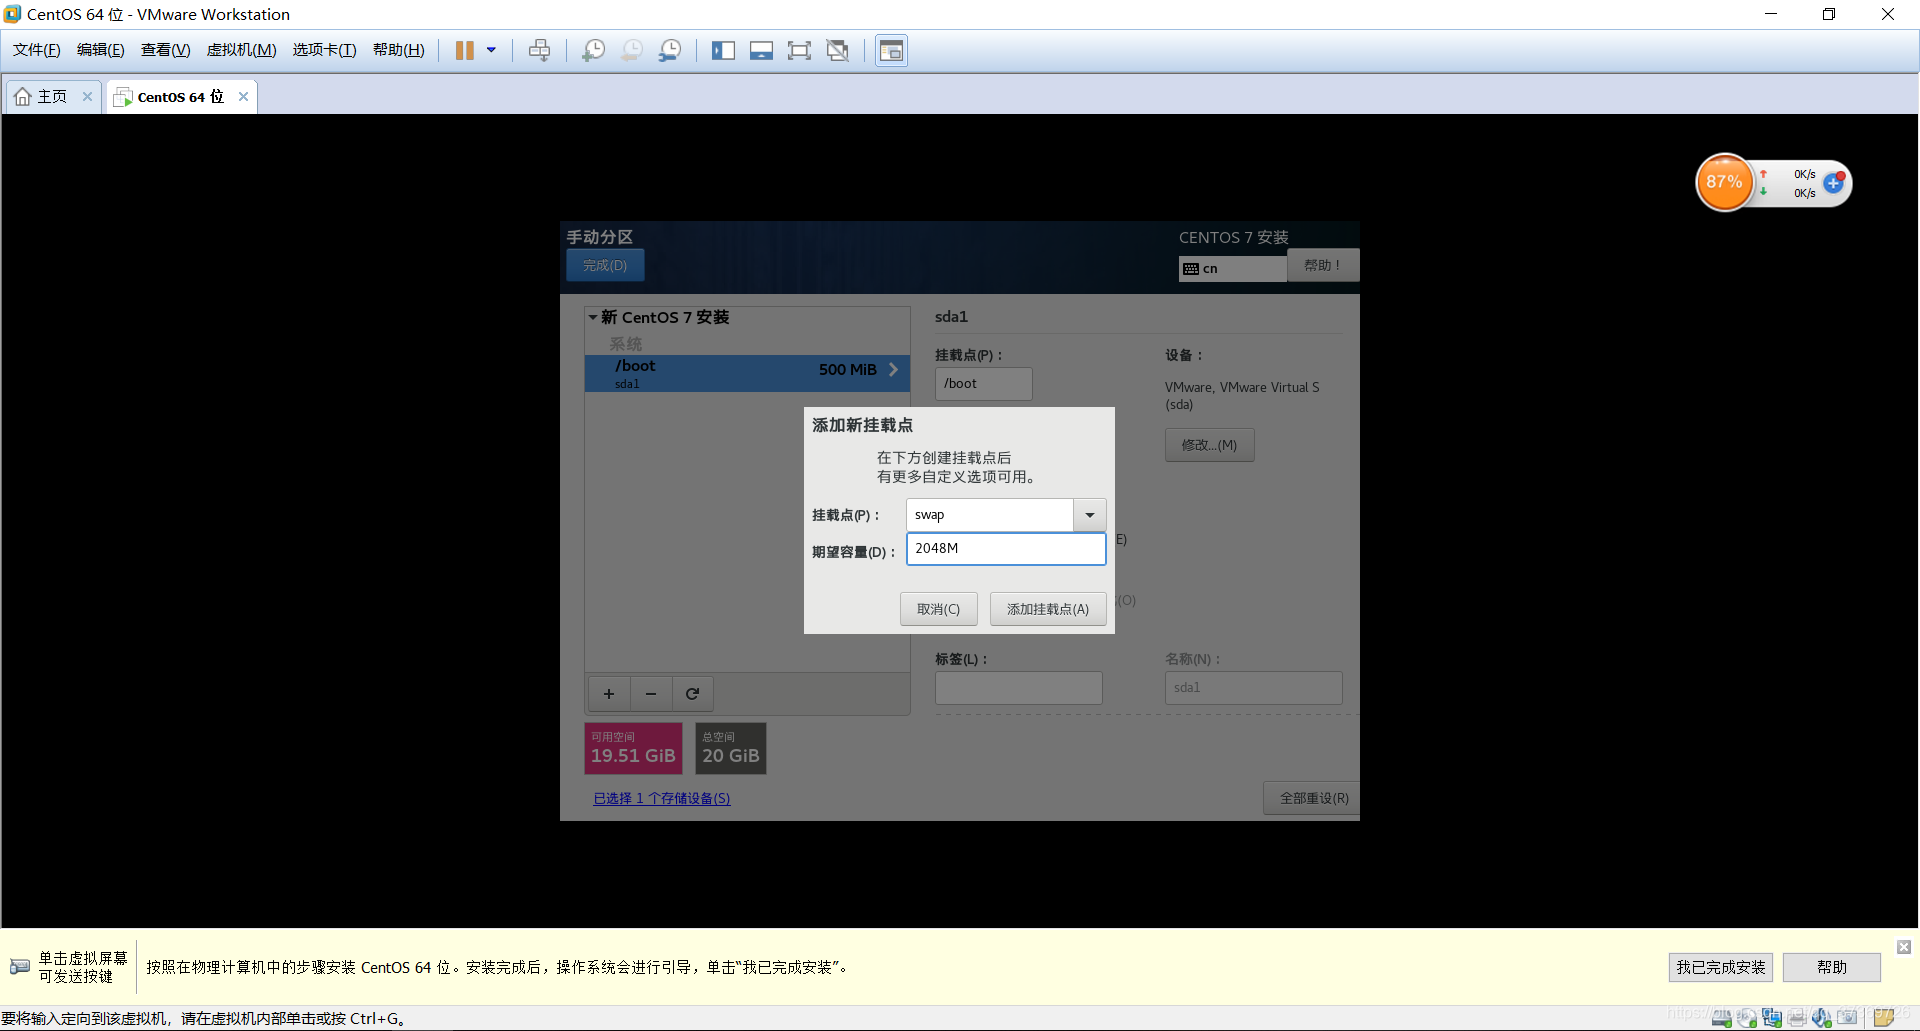Click the cn keyboard layout indicator

[1232, 268]
